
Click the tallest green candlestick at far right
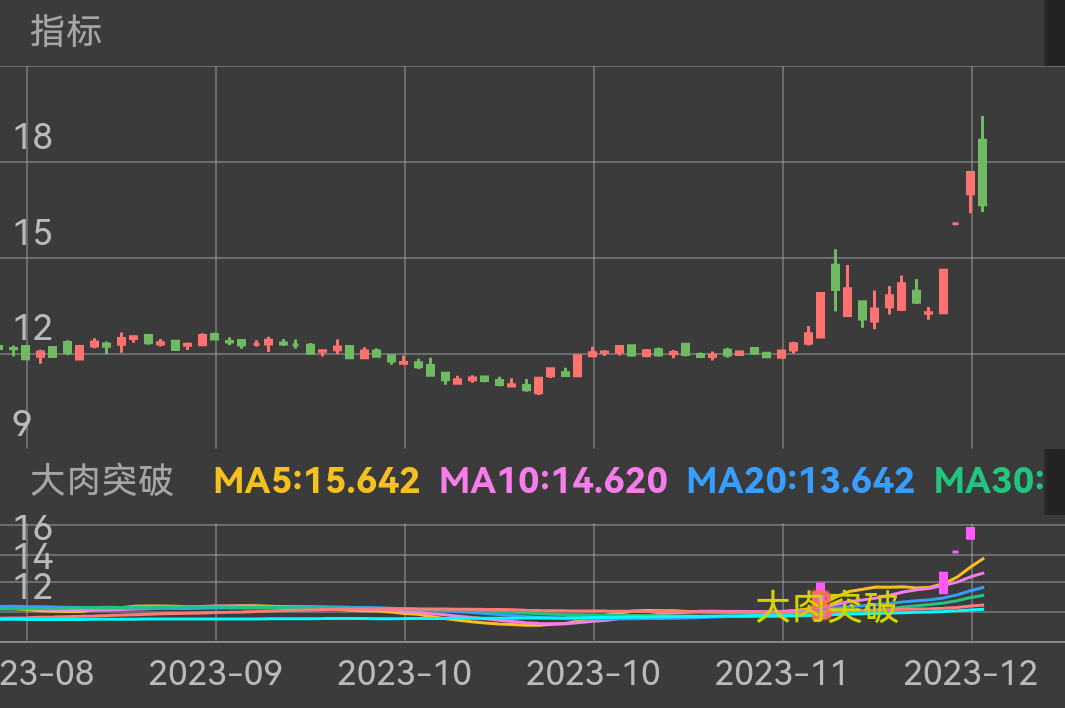coord(983,172)
